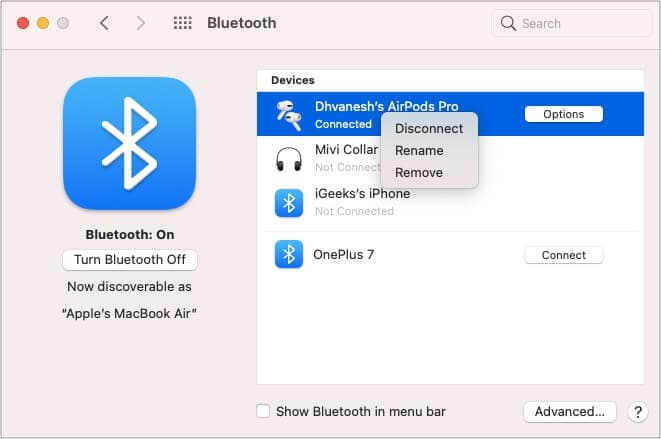
Task: Click the iGeeks's iPhone Bluetooth icon
Action: [x=289, y=203]
